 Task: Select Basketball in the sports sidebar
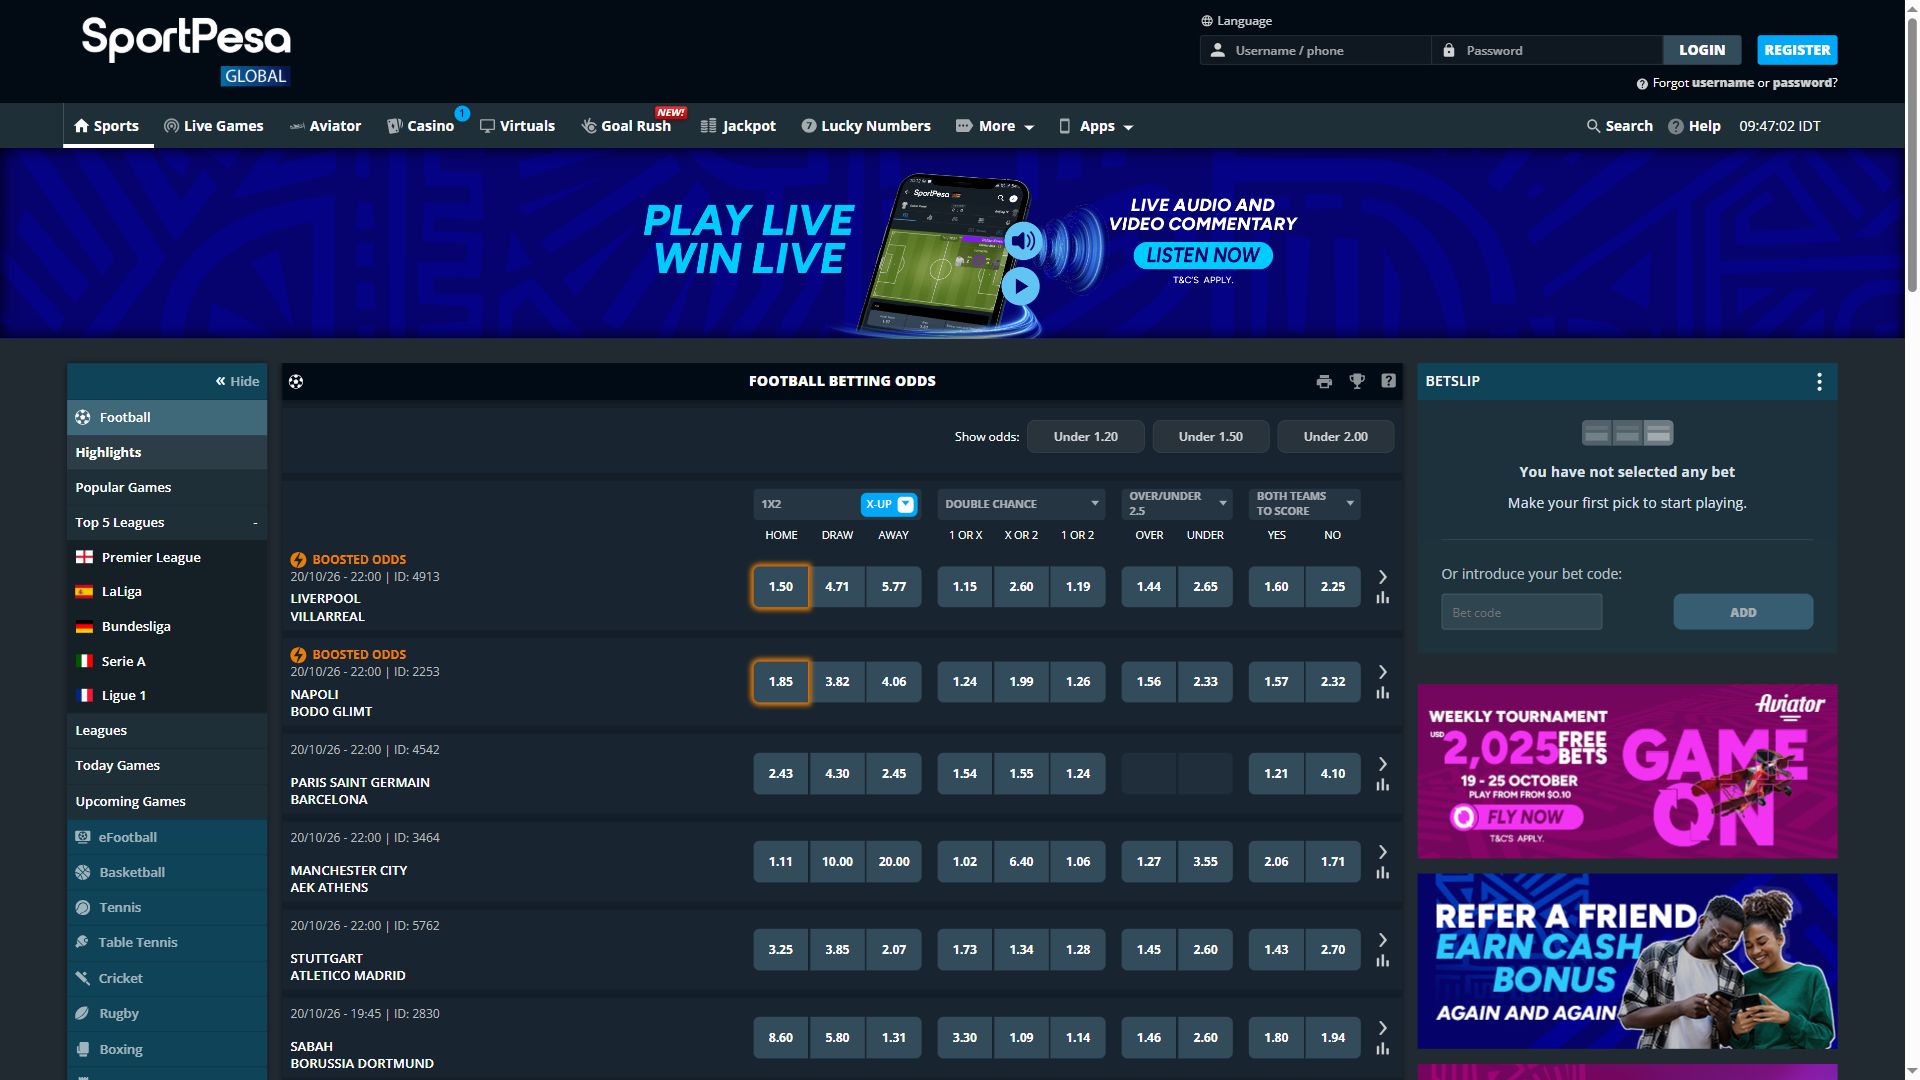tap(167, 872)
